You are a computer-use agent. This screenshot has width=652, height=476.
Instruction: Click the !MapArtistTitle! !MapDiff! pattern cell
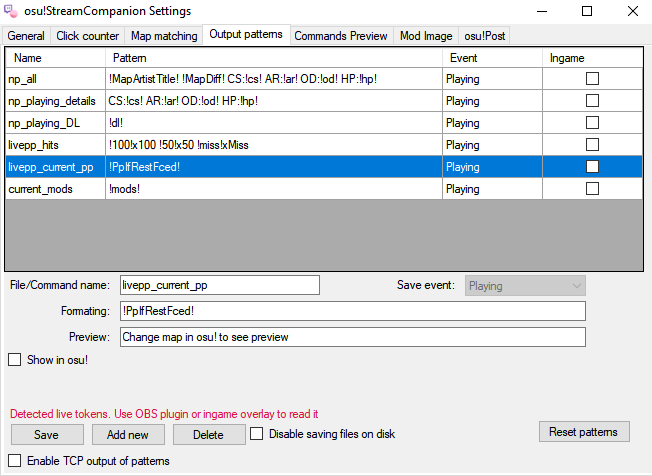(x=274, y=79)
